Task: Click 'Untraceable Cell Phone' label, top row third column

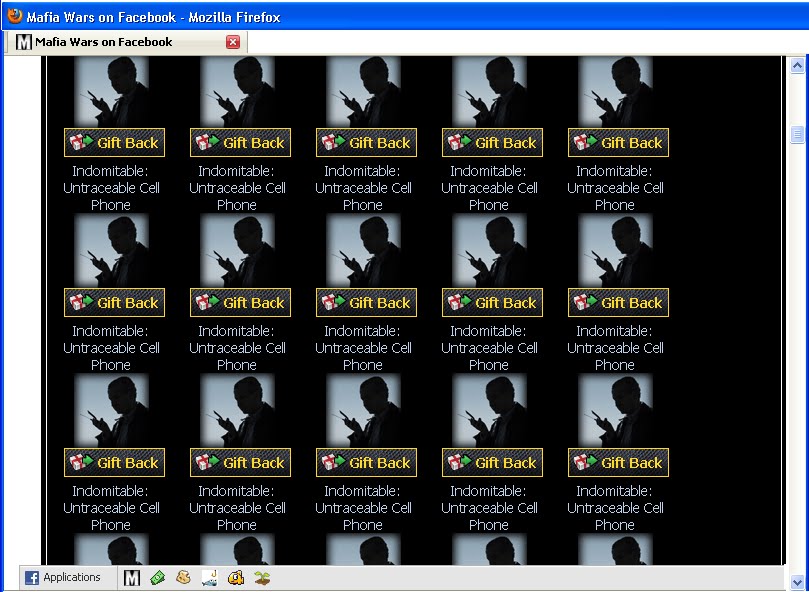Action: (x=363, y=196)
